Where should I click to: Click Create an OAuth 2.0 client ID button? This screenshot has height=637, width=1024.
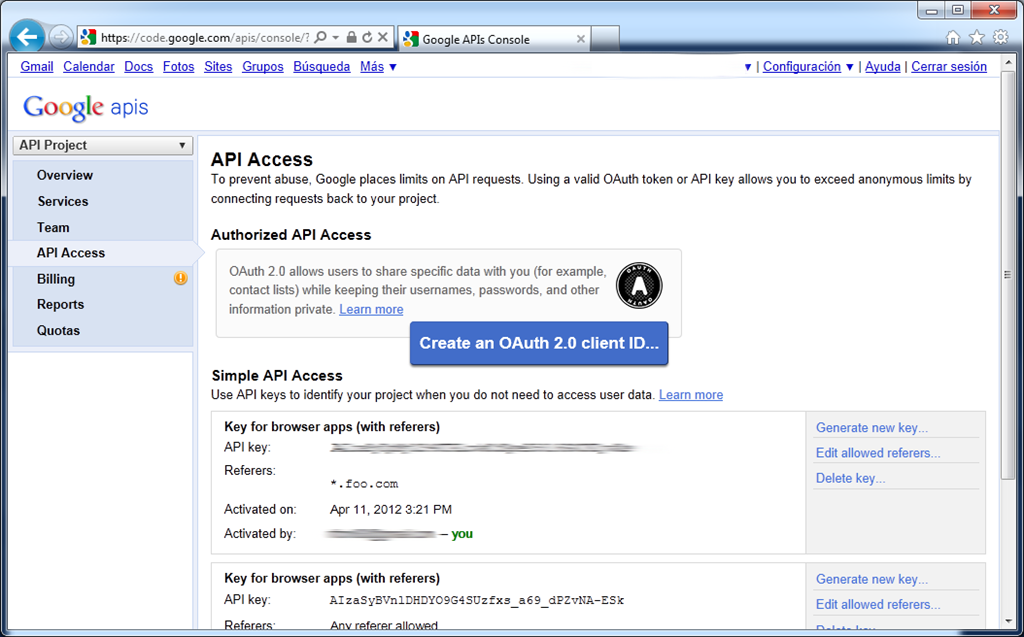pyautogui.click(x=539, y=343)
